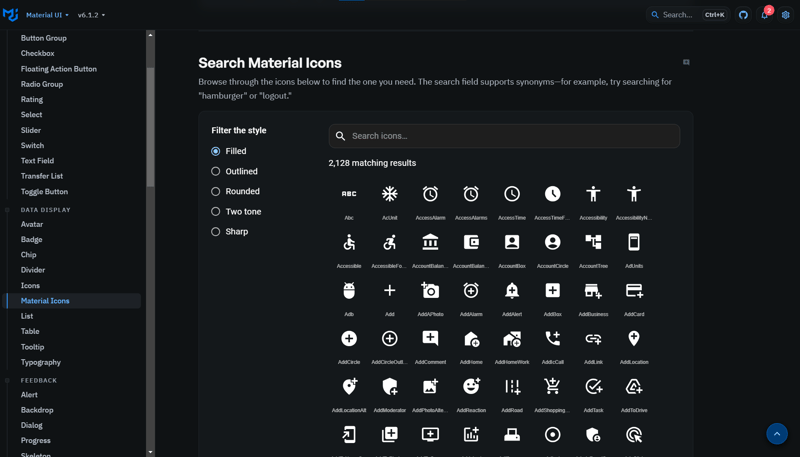Click the AdUnits phone icon
Viewport: 800px width, 457px height.
(634, 242)
